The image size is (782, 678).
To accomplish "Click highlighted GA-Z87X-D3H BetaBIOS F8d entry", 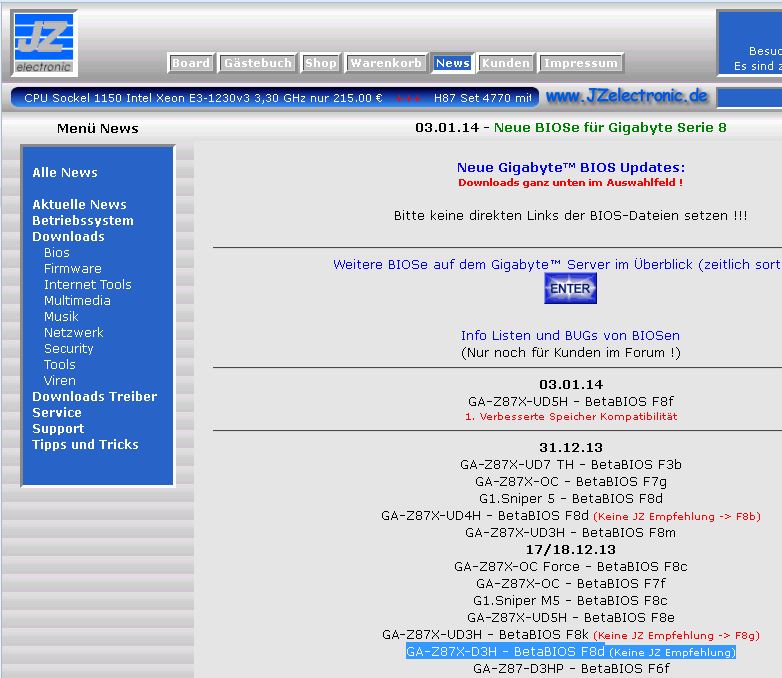I will 571,652.
